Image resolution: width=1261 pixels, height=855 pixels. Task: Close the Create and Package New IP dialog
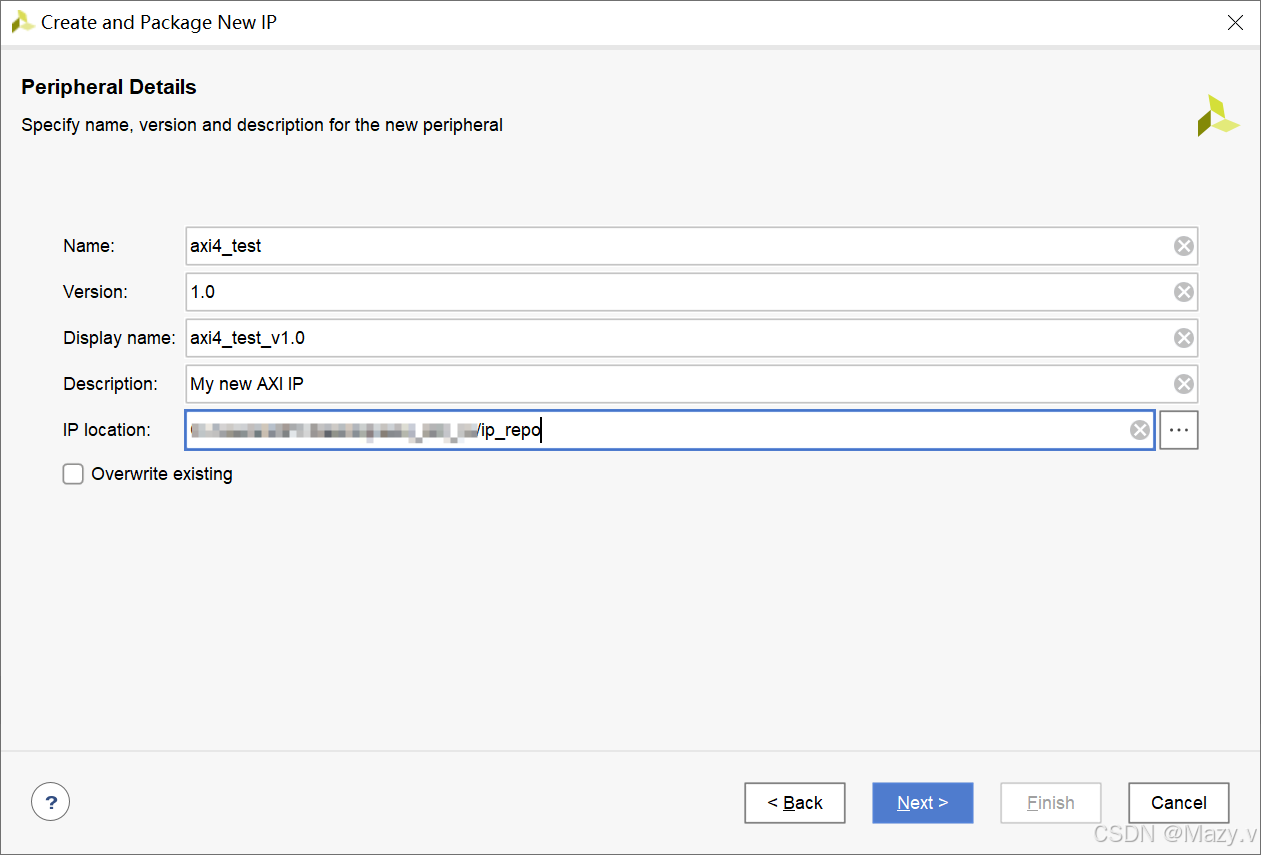pyautogui.click(x=1235, y=23)
